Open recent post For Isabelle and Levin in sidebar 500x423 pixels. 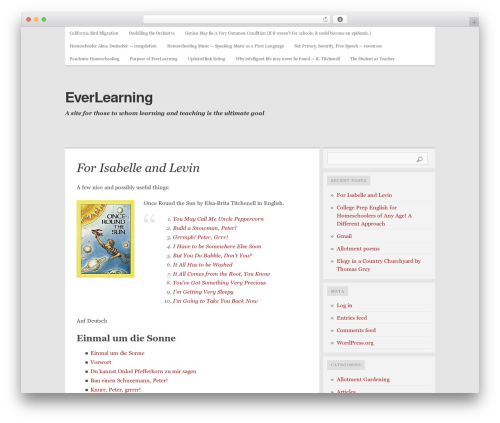pyautogui.click(x=364, y=195)
